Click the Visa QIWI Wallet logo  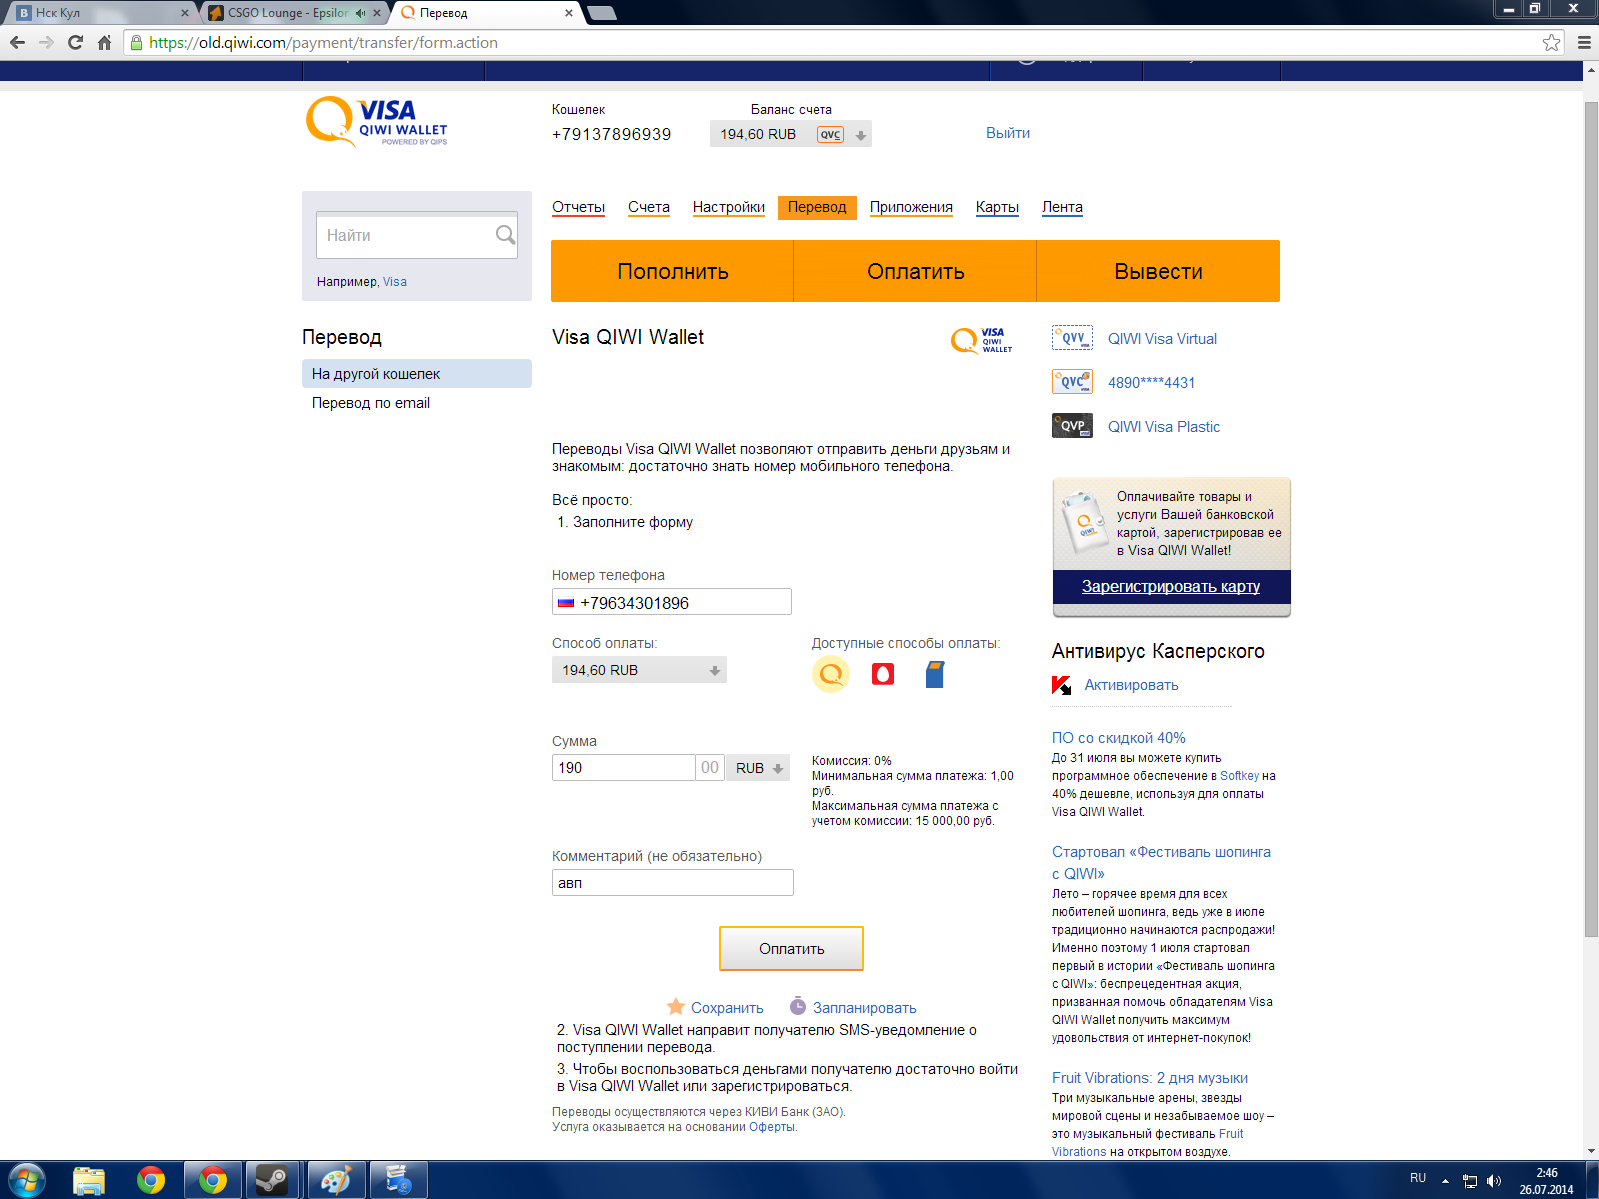377,122
